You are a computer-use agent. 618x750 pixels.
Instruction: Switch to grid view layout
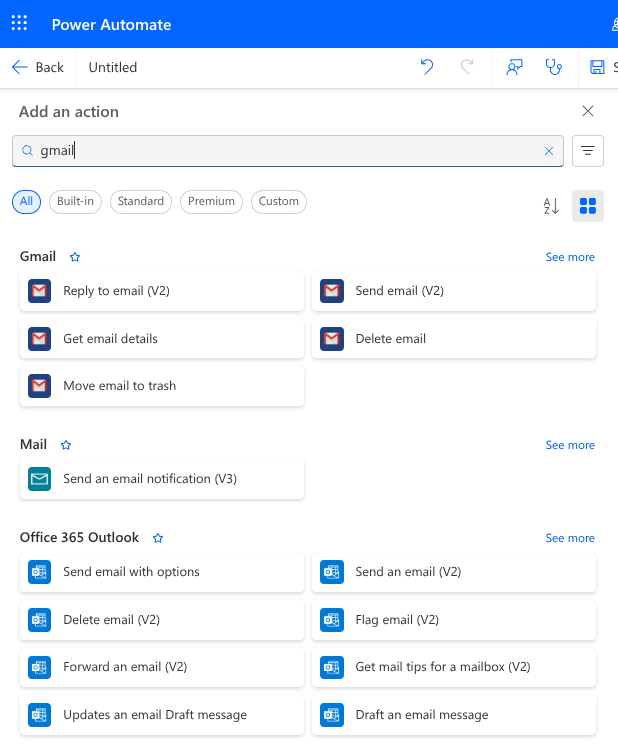click(588, 206)
